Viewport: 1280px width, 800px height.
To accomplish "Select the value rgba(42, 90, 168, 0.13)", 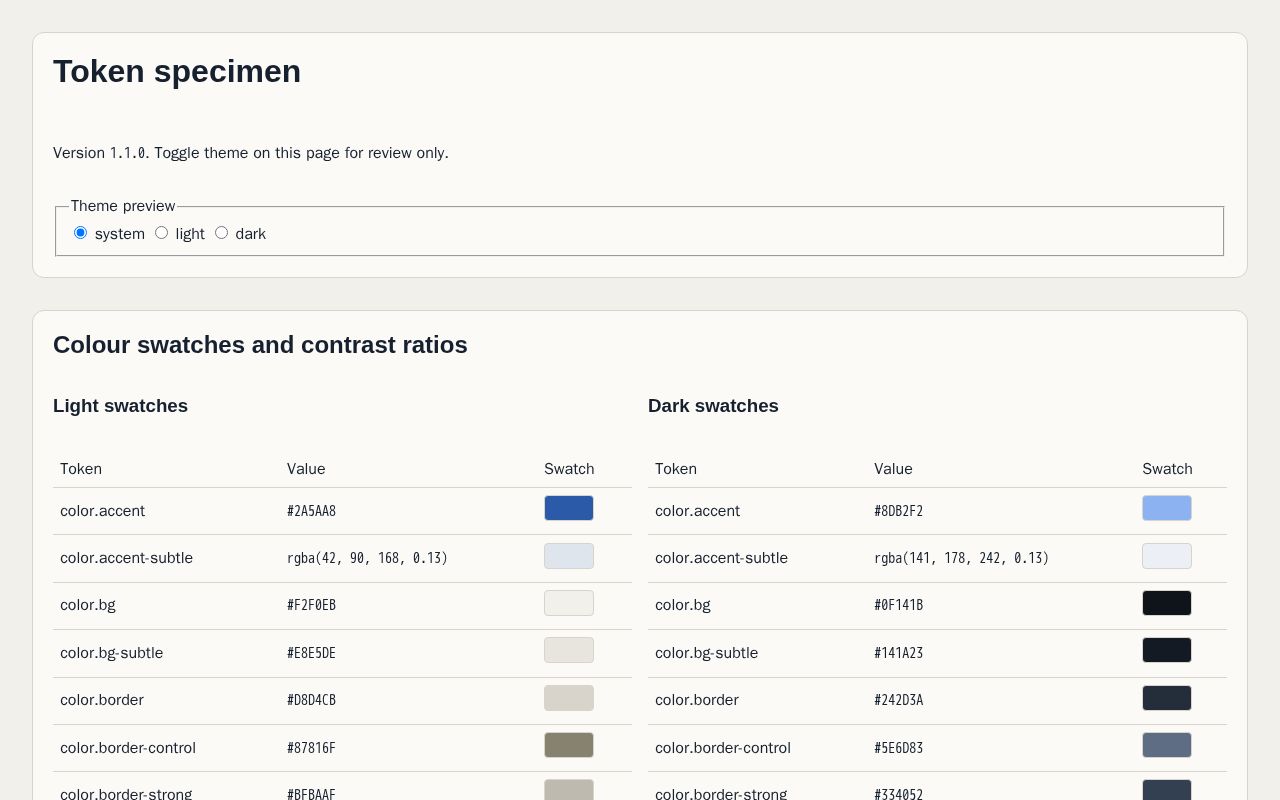I will tap(367, 558).
